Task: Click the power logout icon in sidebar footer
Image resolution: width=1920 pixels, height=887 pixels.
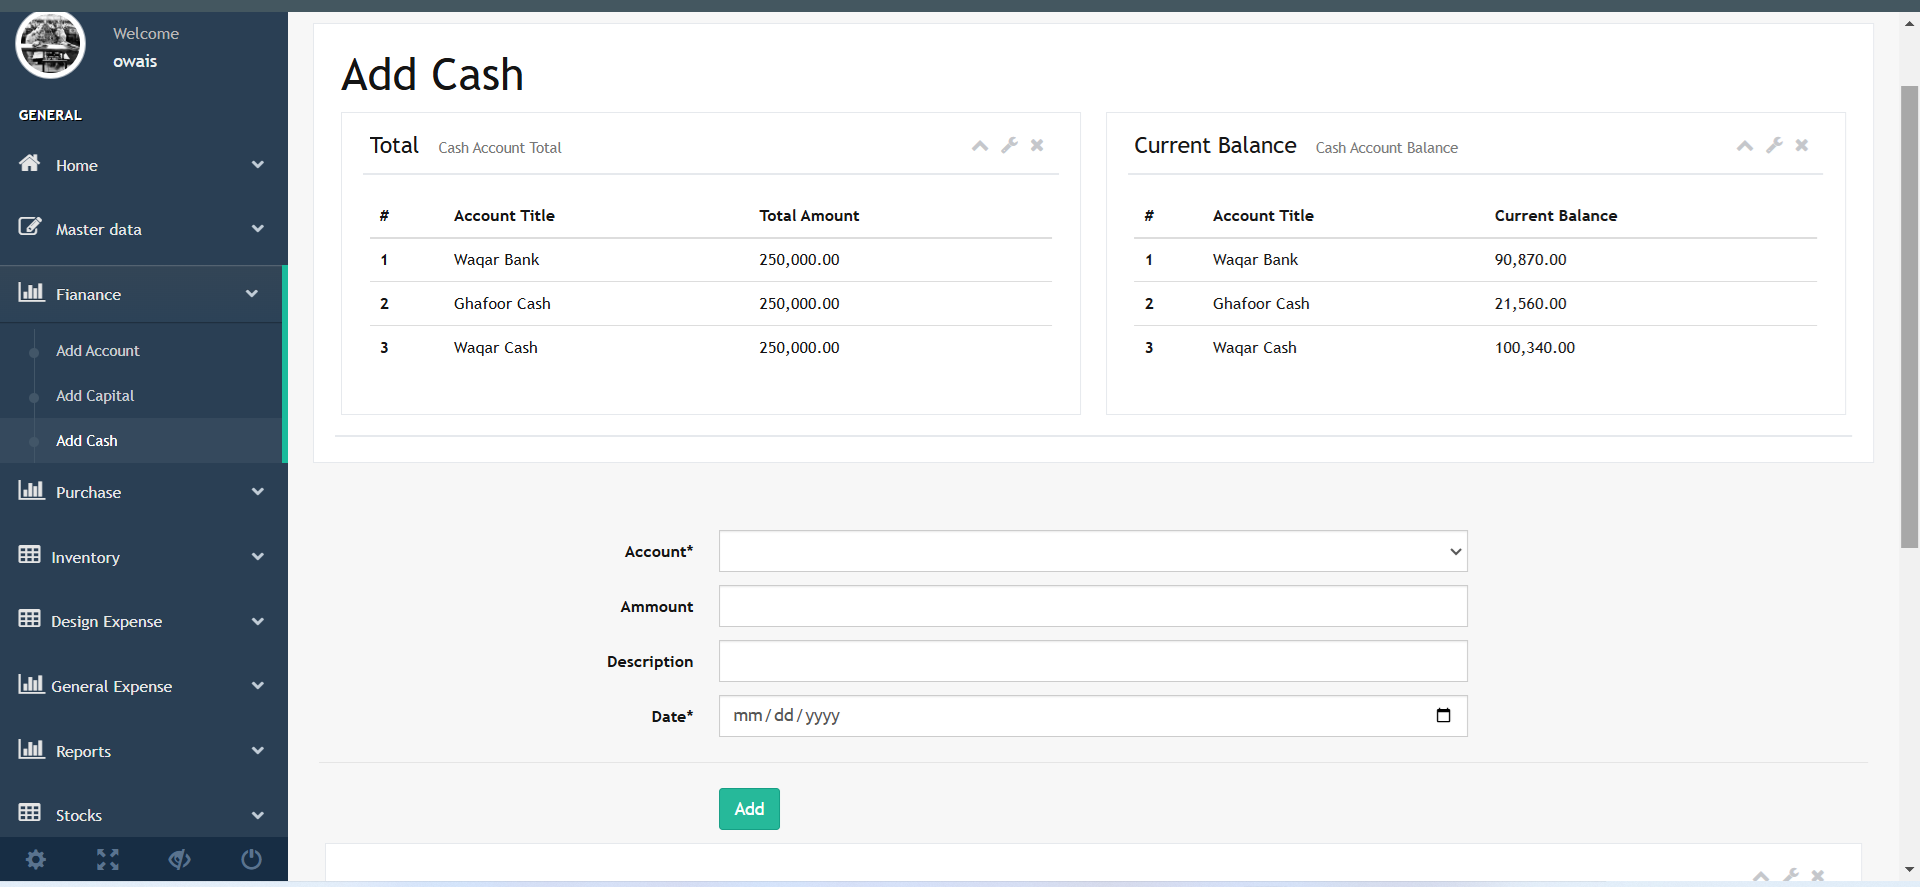Action: 251,860
